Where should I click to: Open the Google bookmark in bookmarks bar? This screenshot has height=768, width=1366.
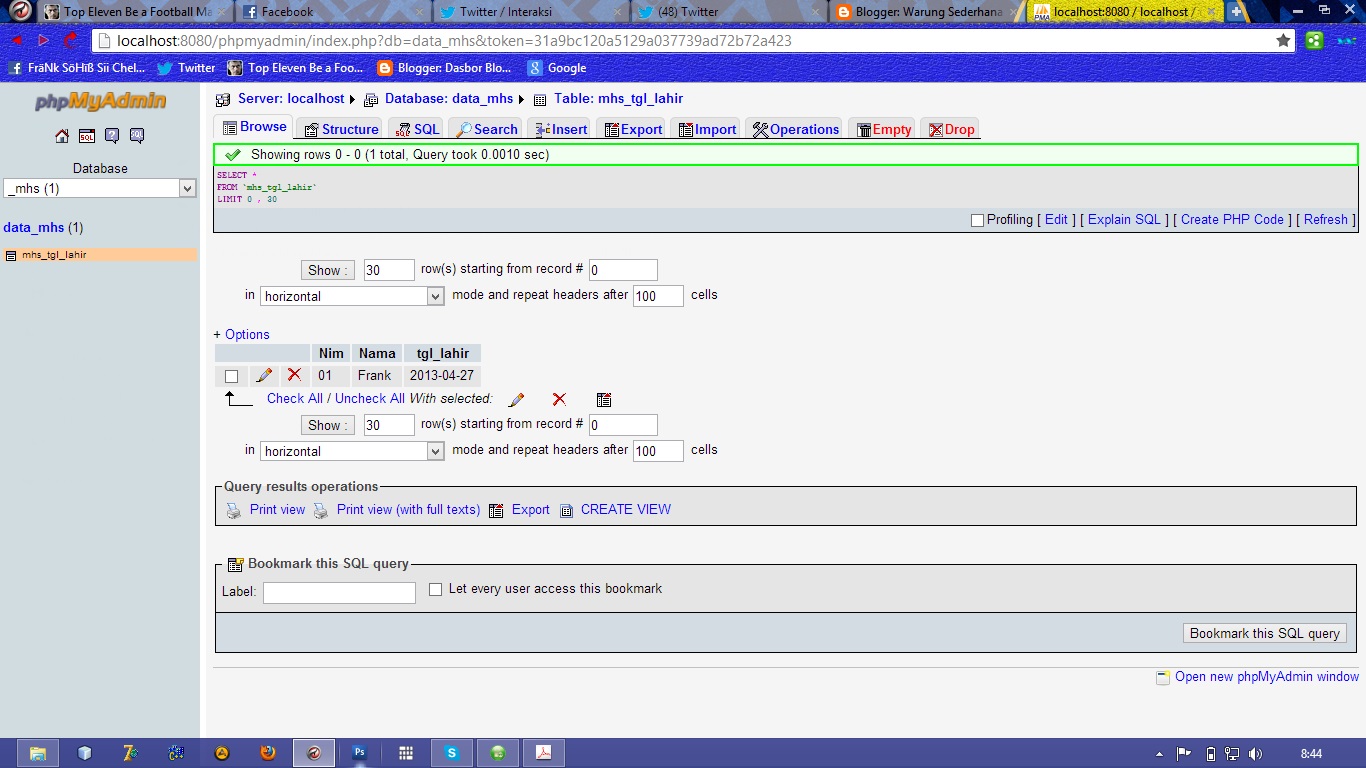tap(557, 68)
